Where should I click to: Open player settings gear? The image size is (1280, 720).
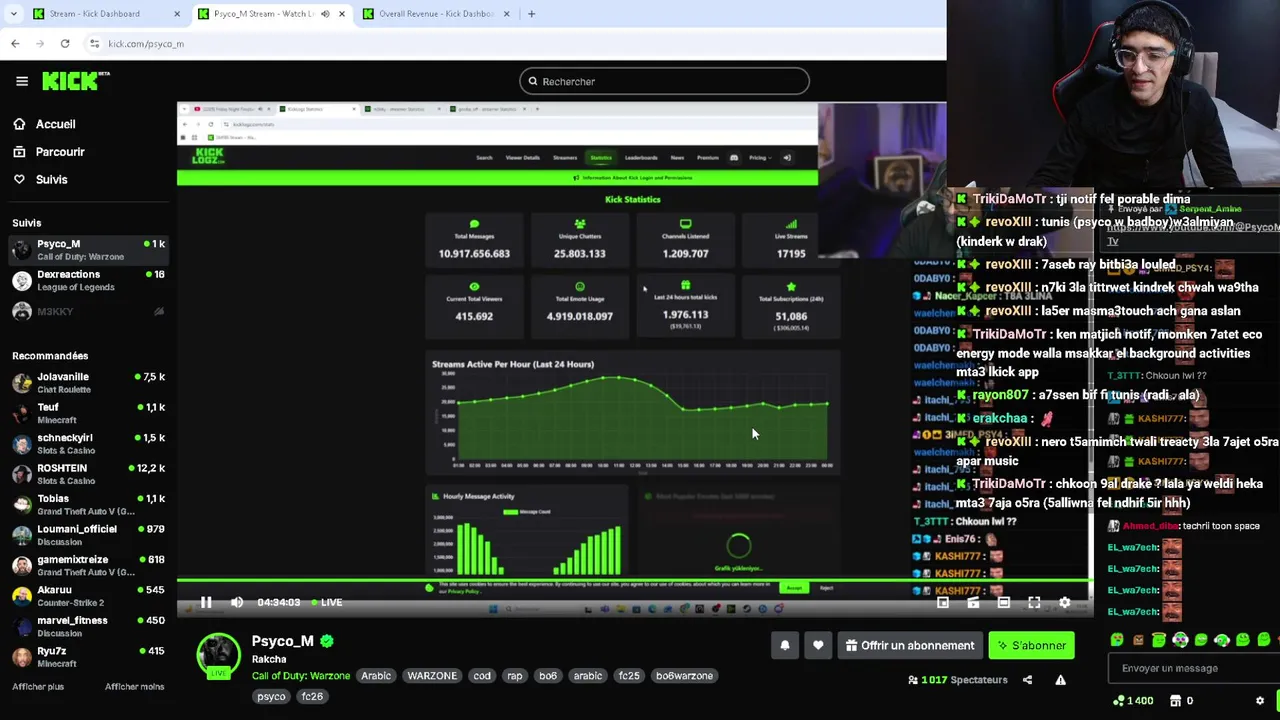tap(1065, 602)
